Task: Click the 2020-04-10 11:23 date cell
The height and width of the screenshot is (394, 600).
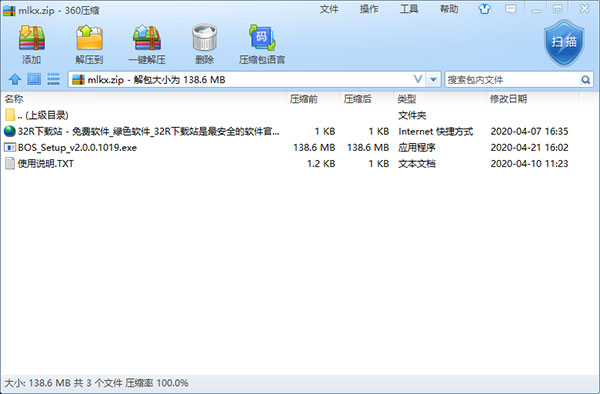Action: 530,164
